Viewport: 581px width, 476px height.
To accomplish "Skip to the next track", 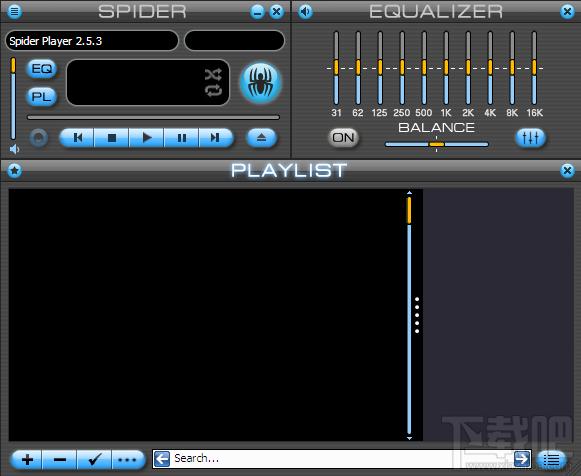I will pos(216,138).
